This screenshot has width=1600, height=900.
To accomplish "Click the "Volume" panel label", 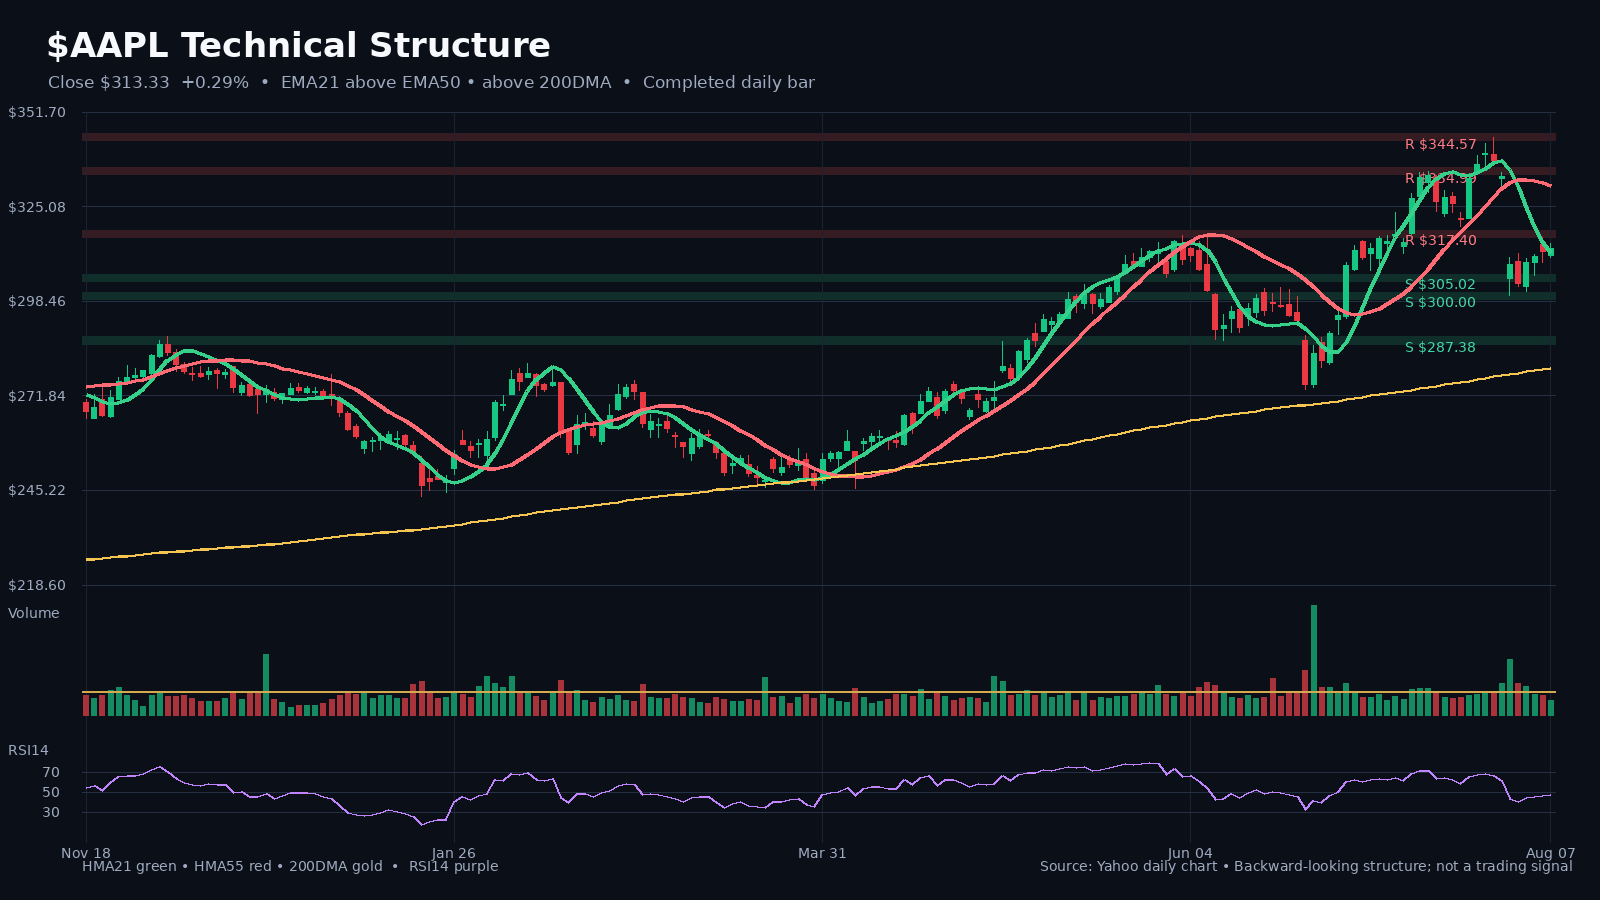I will 34,613.
